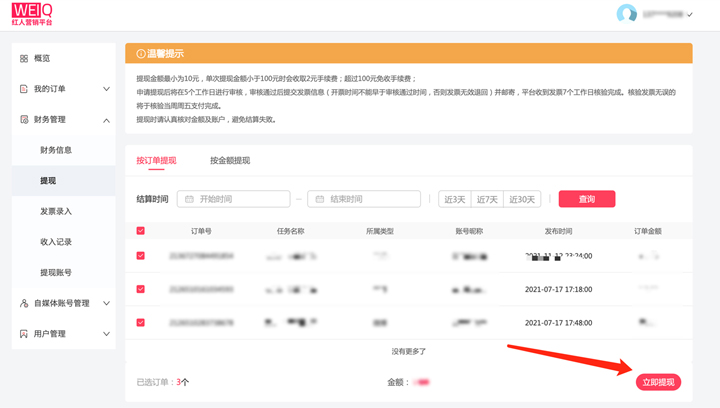Switch to the 按金额提现 tab
Image resolution: width=720 pixels, height=408 pixels.
point(230,160)
